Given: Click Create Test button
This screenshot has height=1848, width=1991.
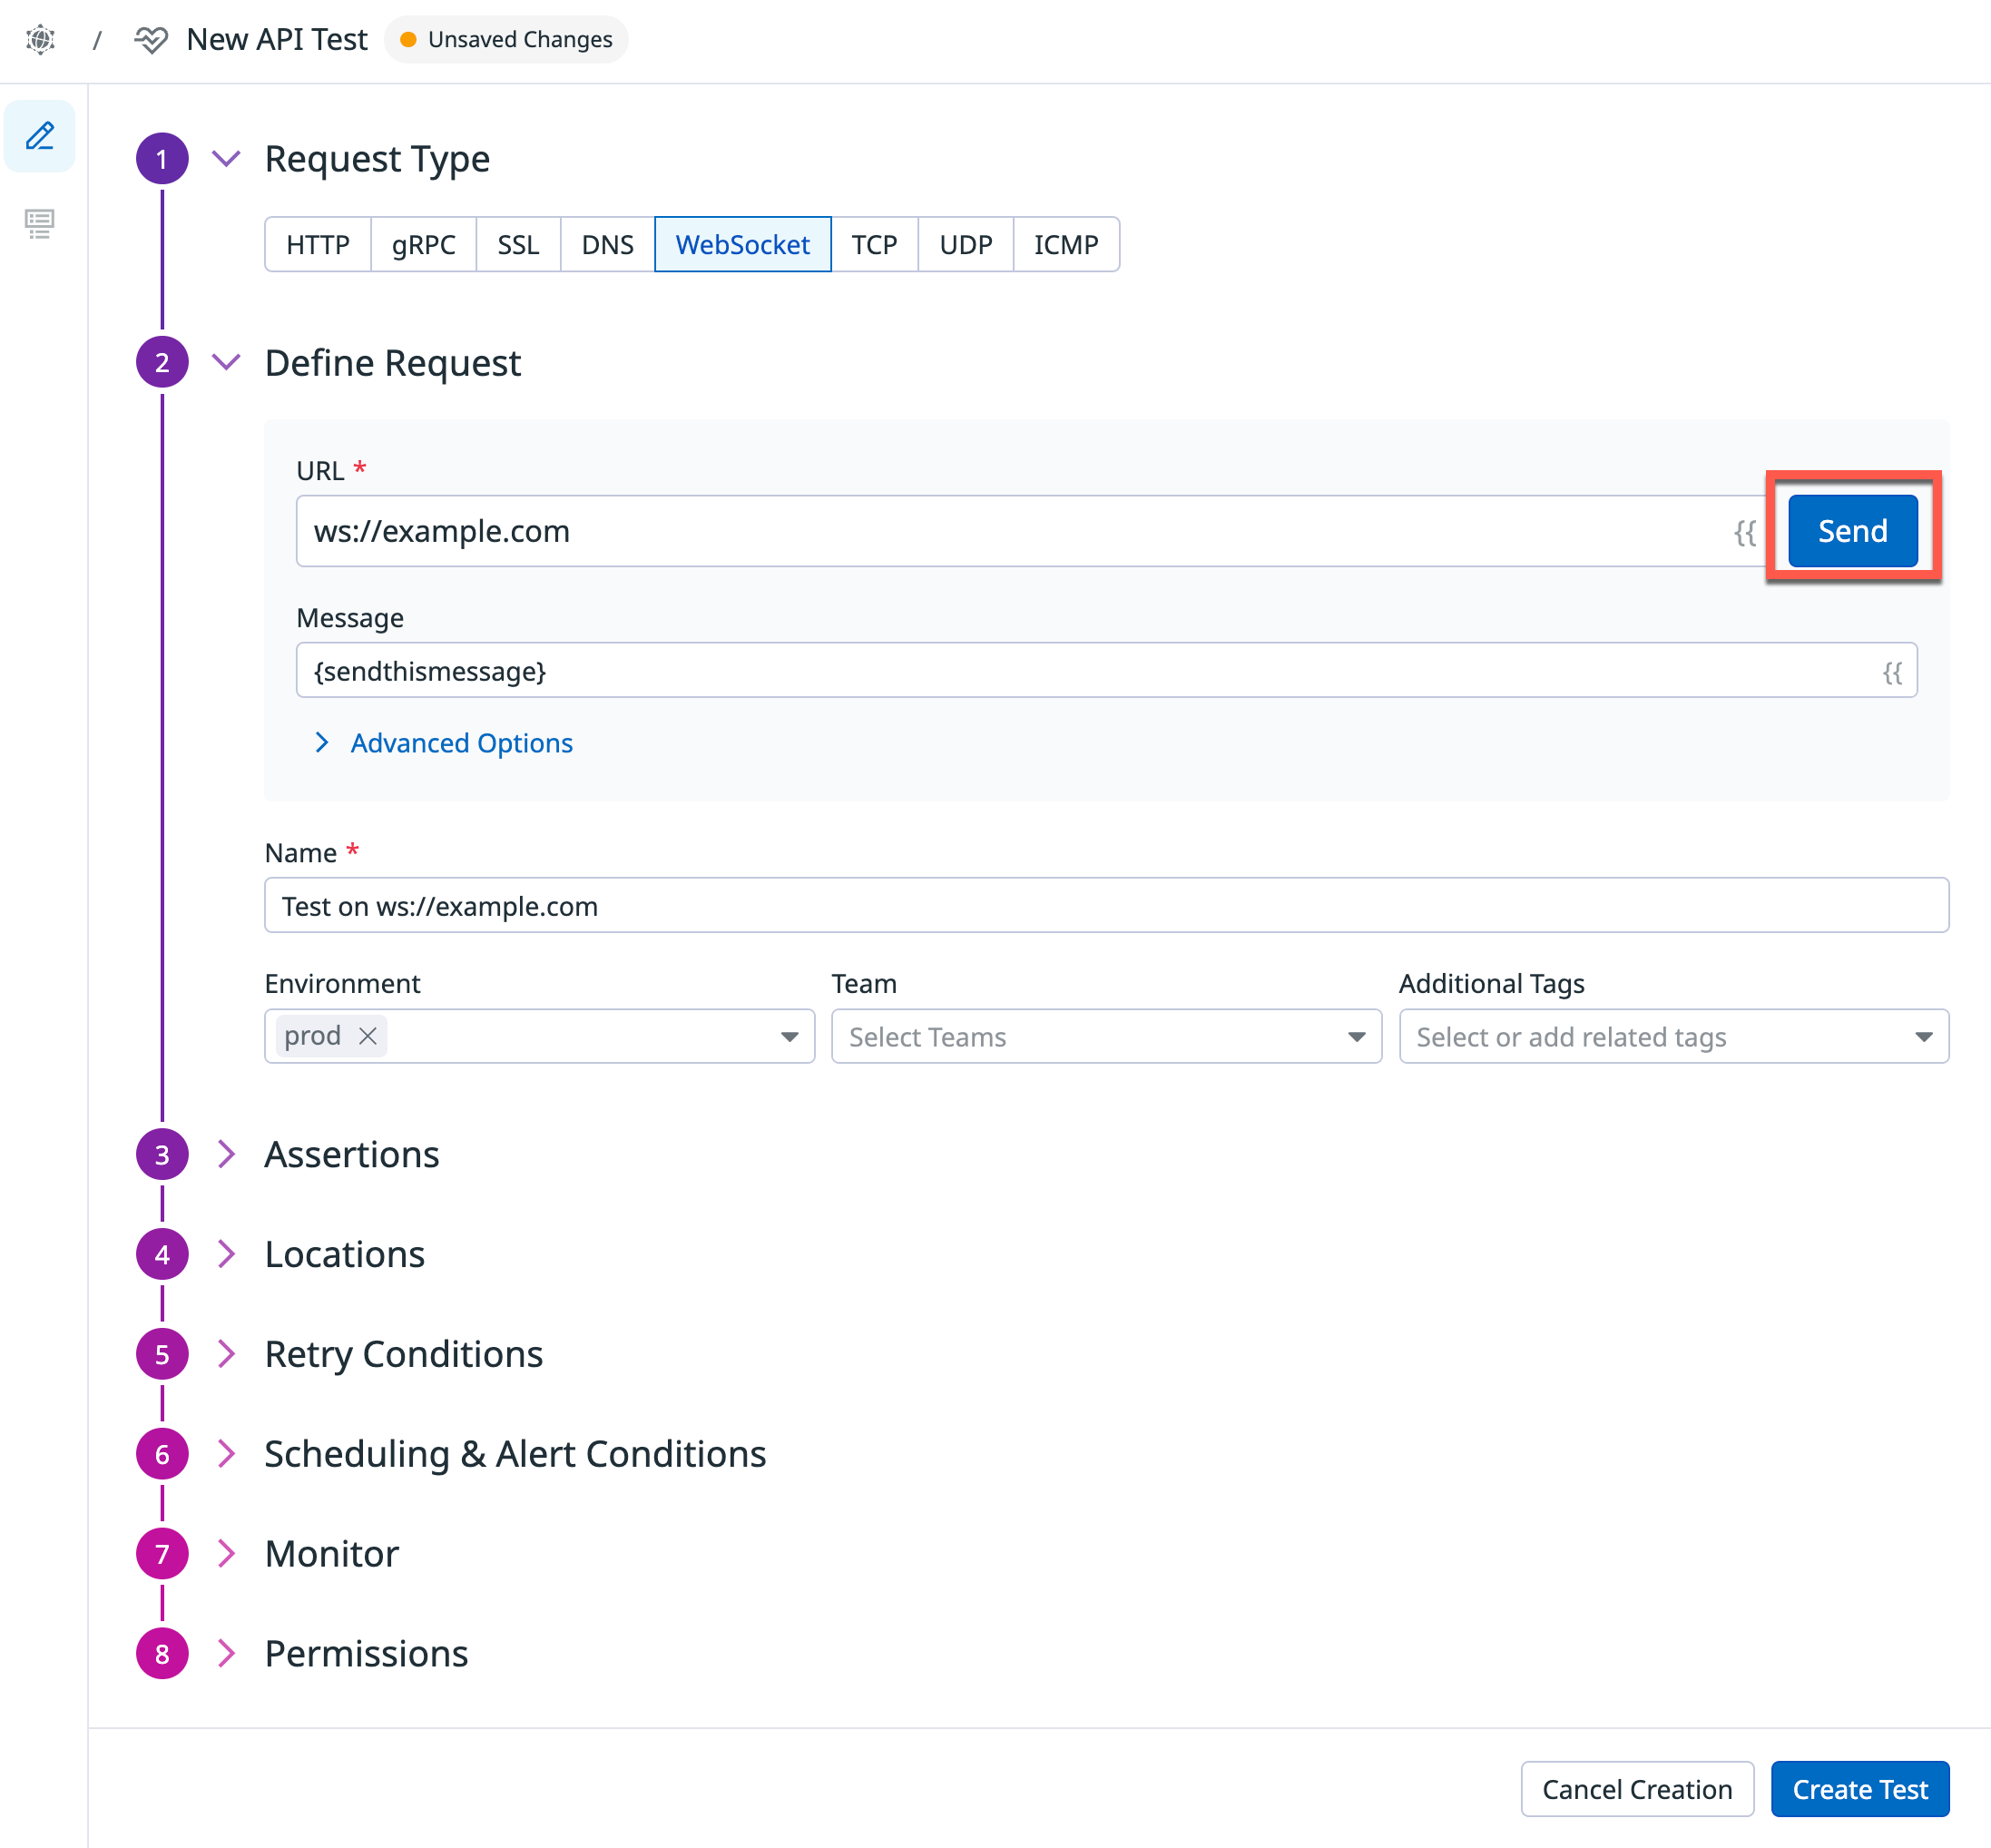Looking at the screenshot, I should [x=1859, y=1789].
